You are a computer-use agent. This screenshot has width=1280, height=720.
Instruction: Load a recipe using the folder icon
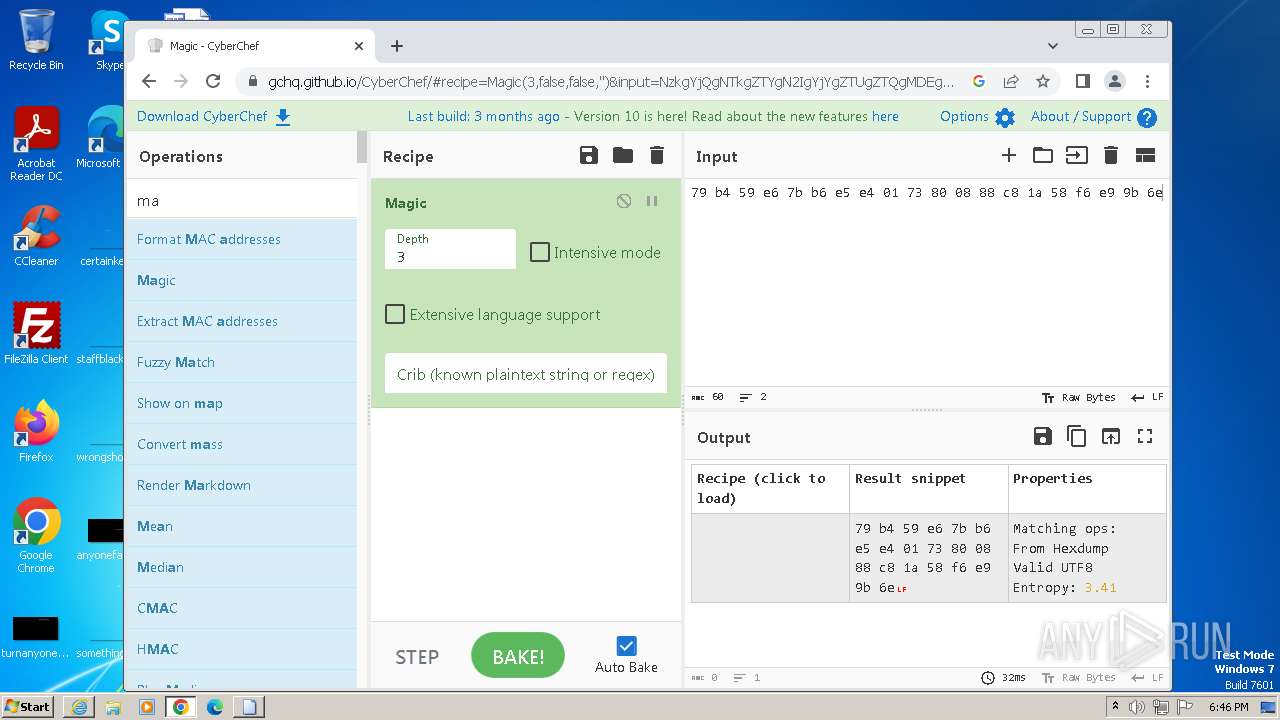[x=623, y=155]
